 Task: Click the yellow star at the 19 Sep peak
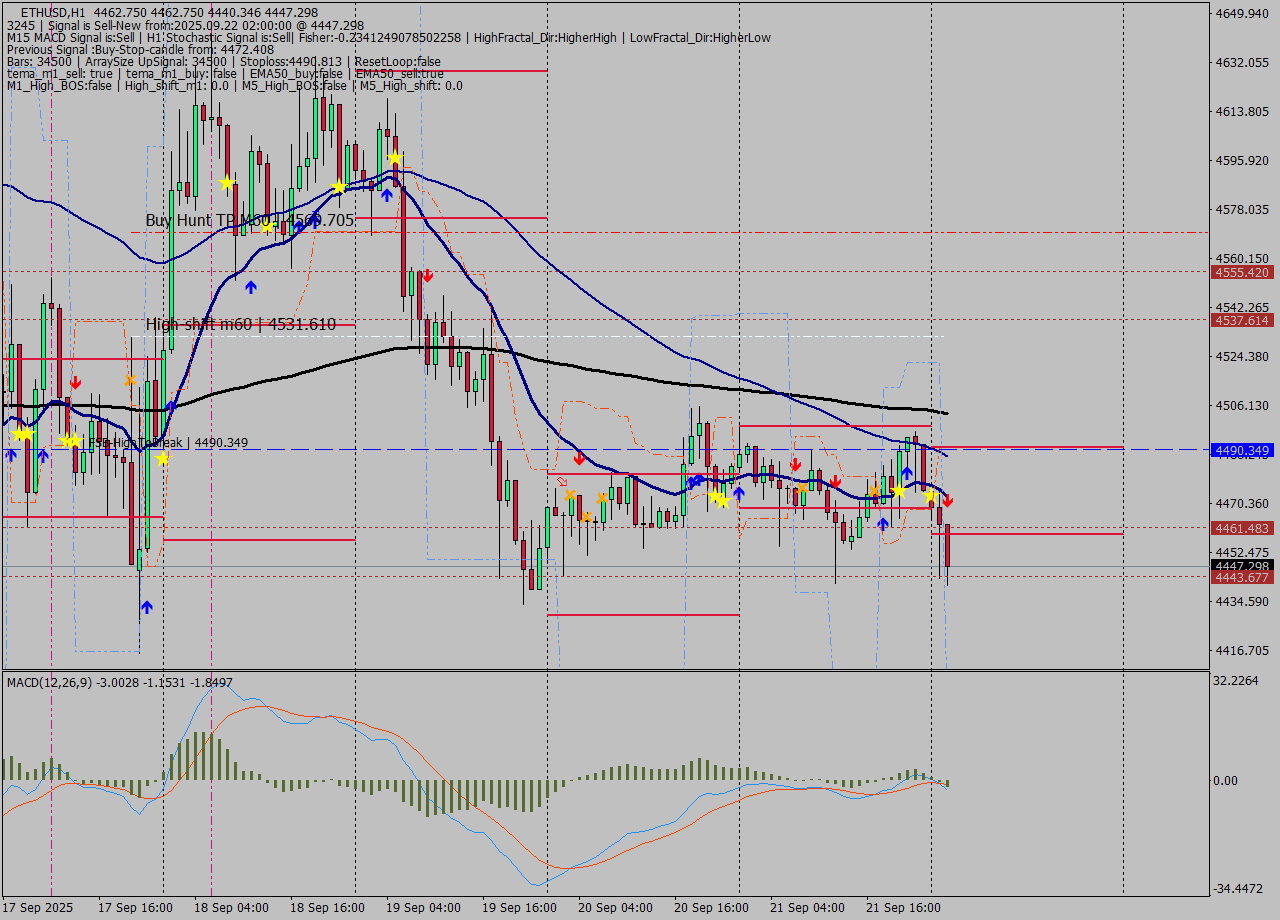395,158
